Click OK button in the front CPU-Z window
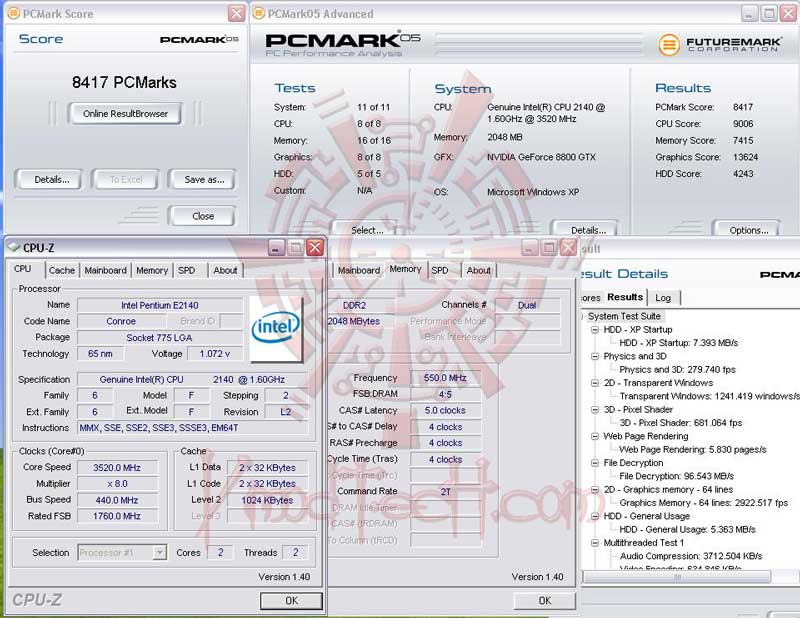The width and height of the screenshot is (800, 618). 291,601
